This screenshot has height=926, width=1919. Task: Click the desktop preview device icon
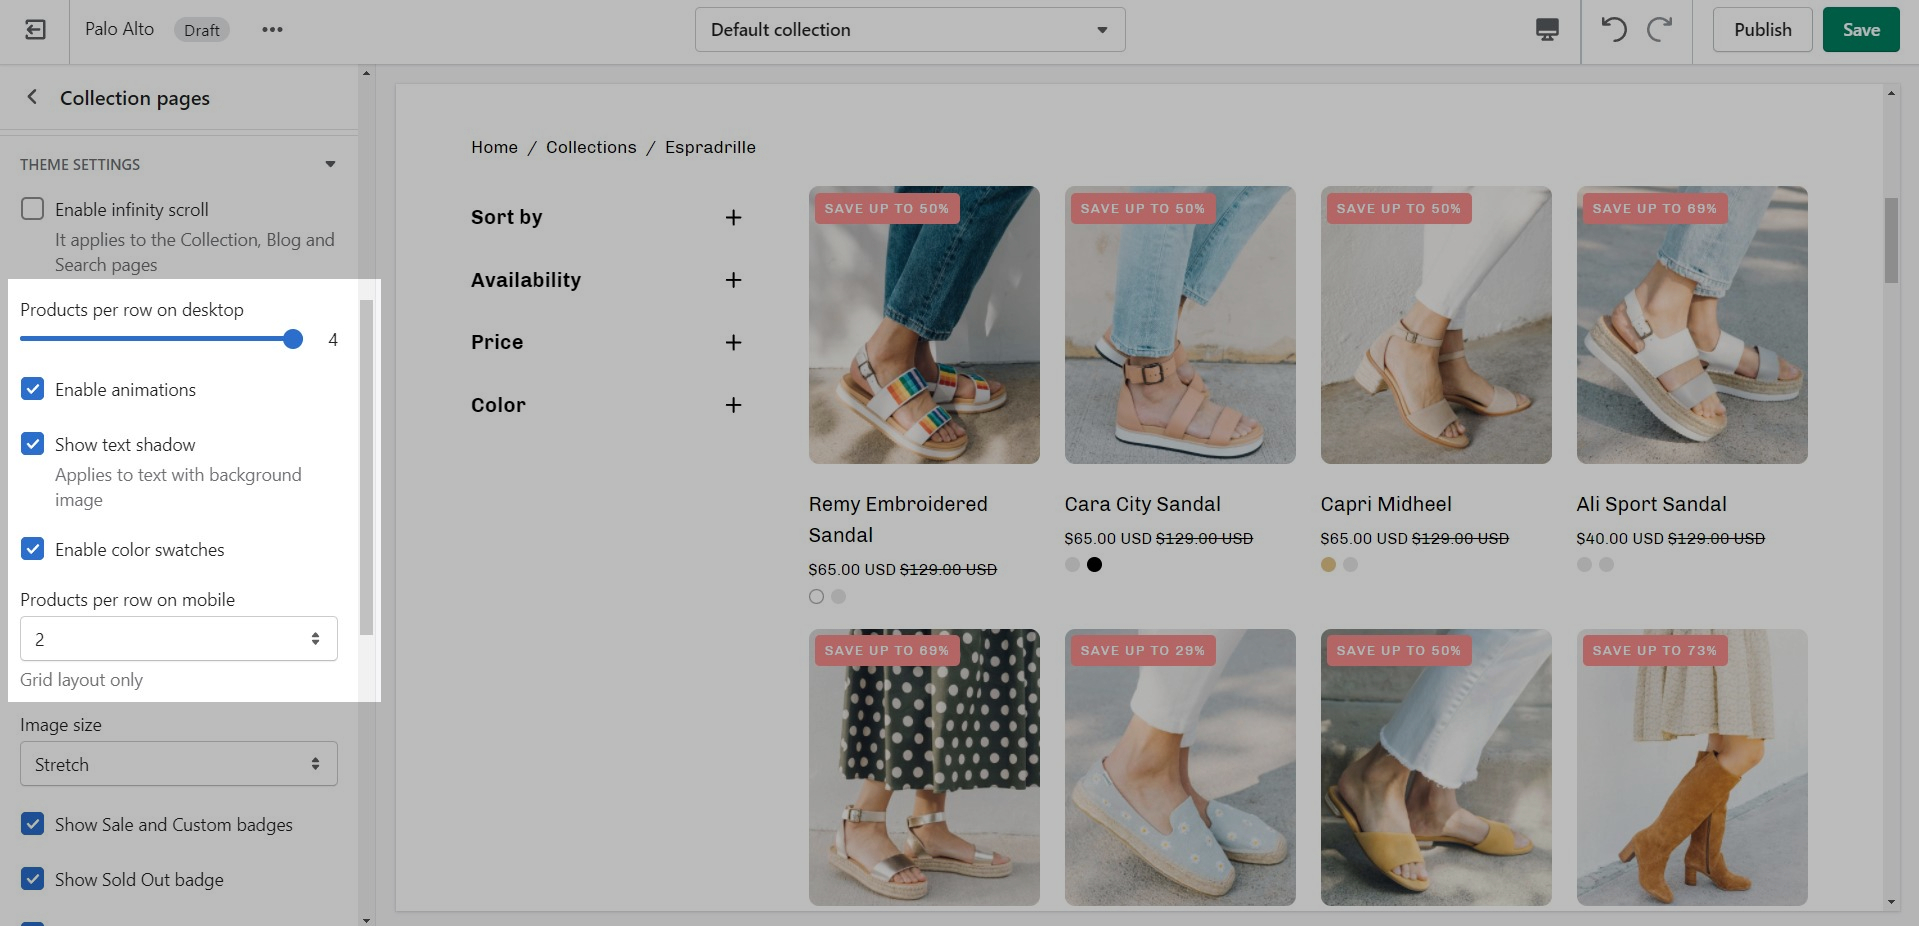click(1546, 30)
